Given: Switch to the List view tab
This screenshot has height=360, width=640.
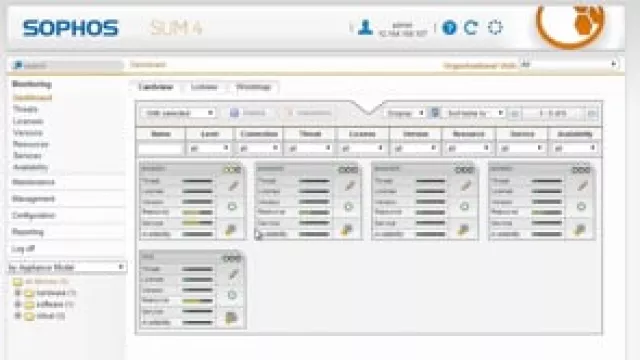Looking at the screenshot, I should [x=204, y=87].
